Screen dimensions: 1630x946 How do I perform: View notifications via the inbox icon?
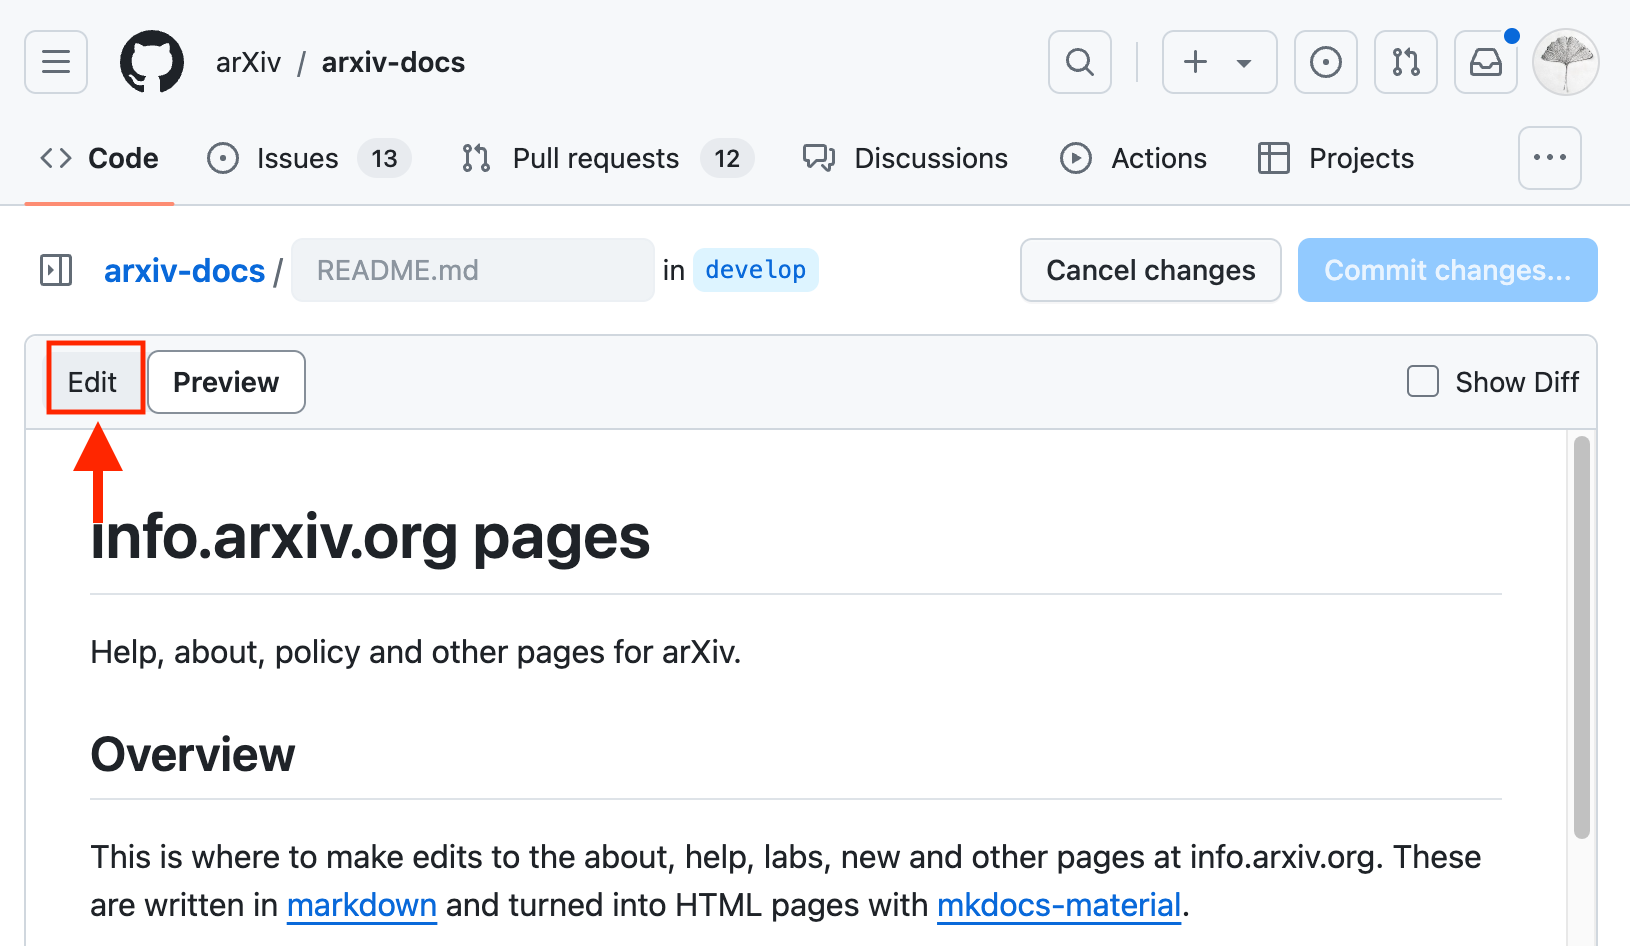(1486, 62)
